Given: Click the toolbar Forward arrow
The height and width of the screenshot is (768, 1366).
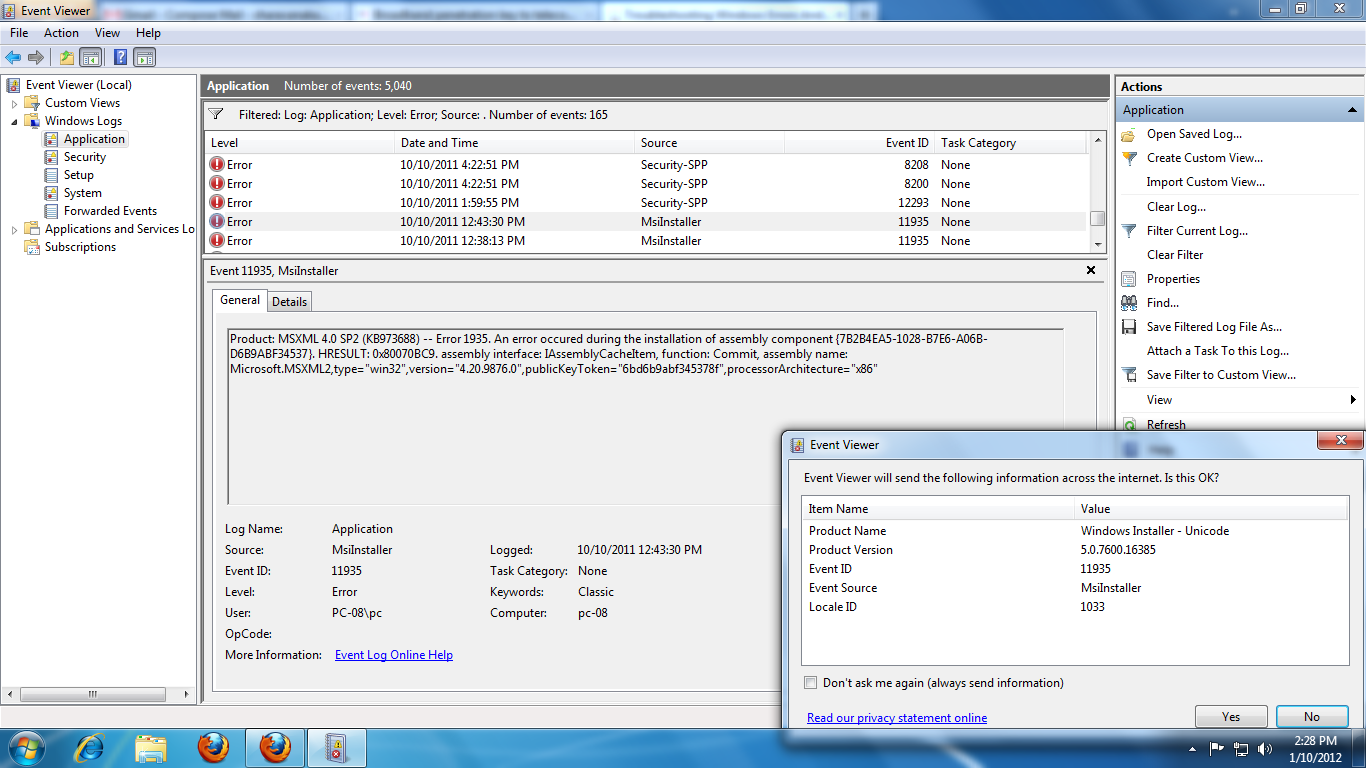Looking at the screenshot, I should pyautogui.click(x=36, y=57).
